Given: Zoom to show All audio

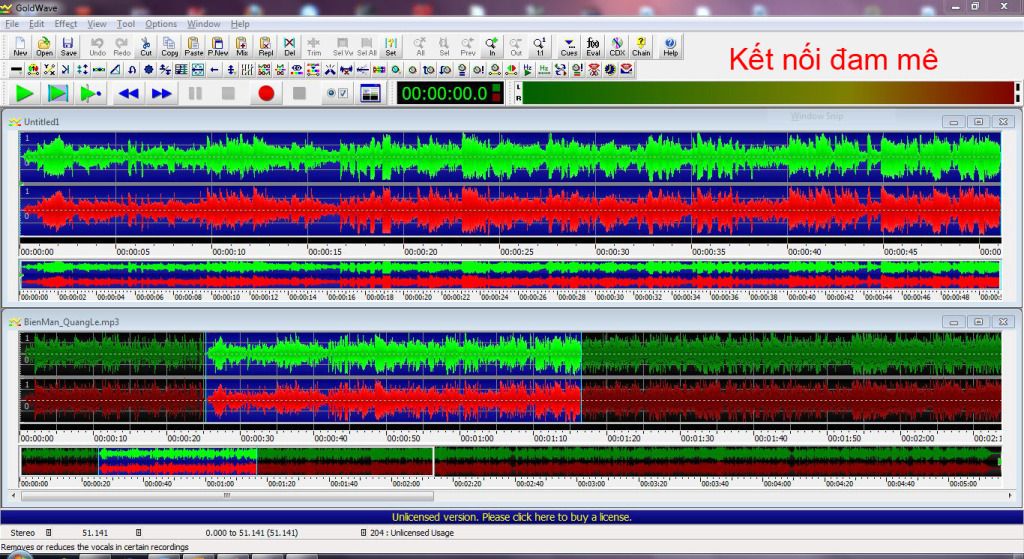Looking at the screenshot, I should coord(420,46).
